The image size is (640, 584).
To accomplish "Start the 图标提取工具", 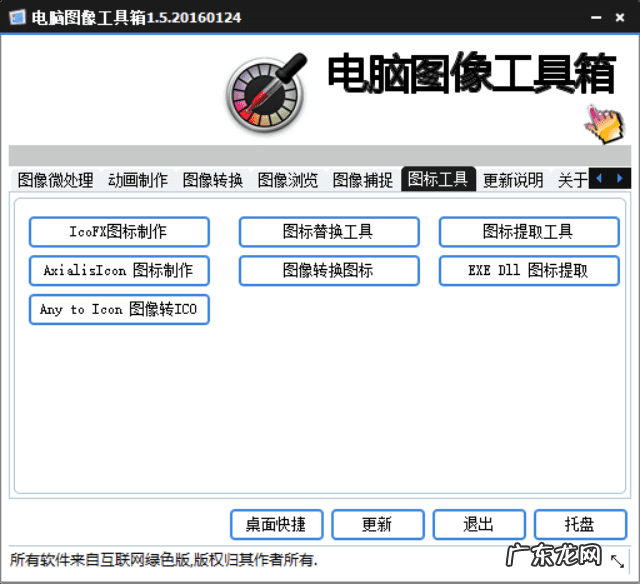I will [x=528, y=232].
